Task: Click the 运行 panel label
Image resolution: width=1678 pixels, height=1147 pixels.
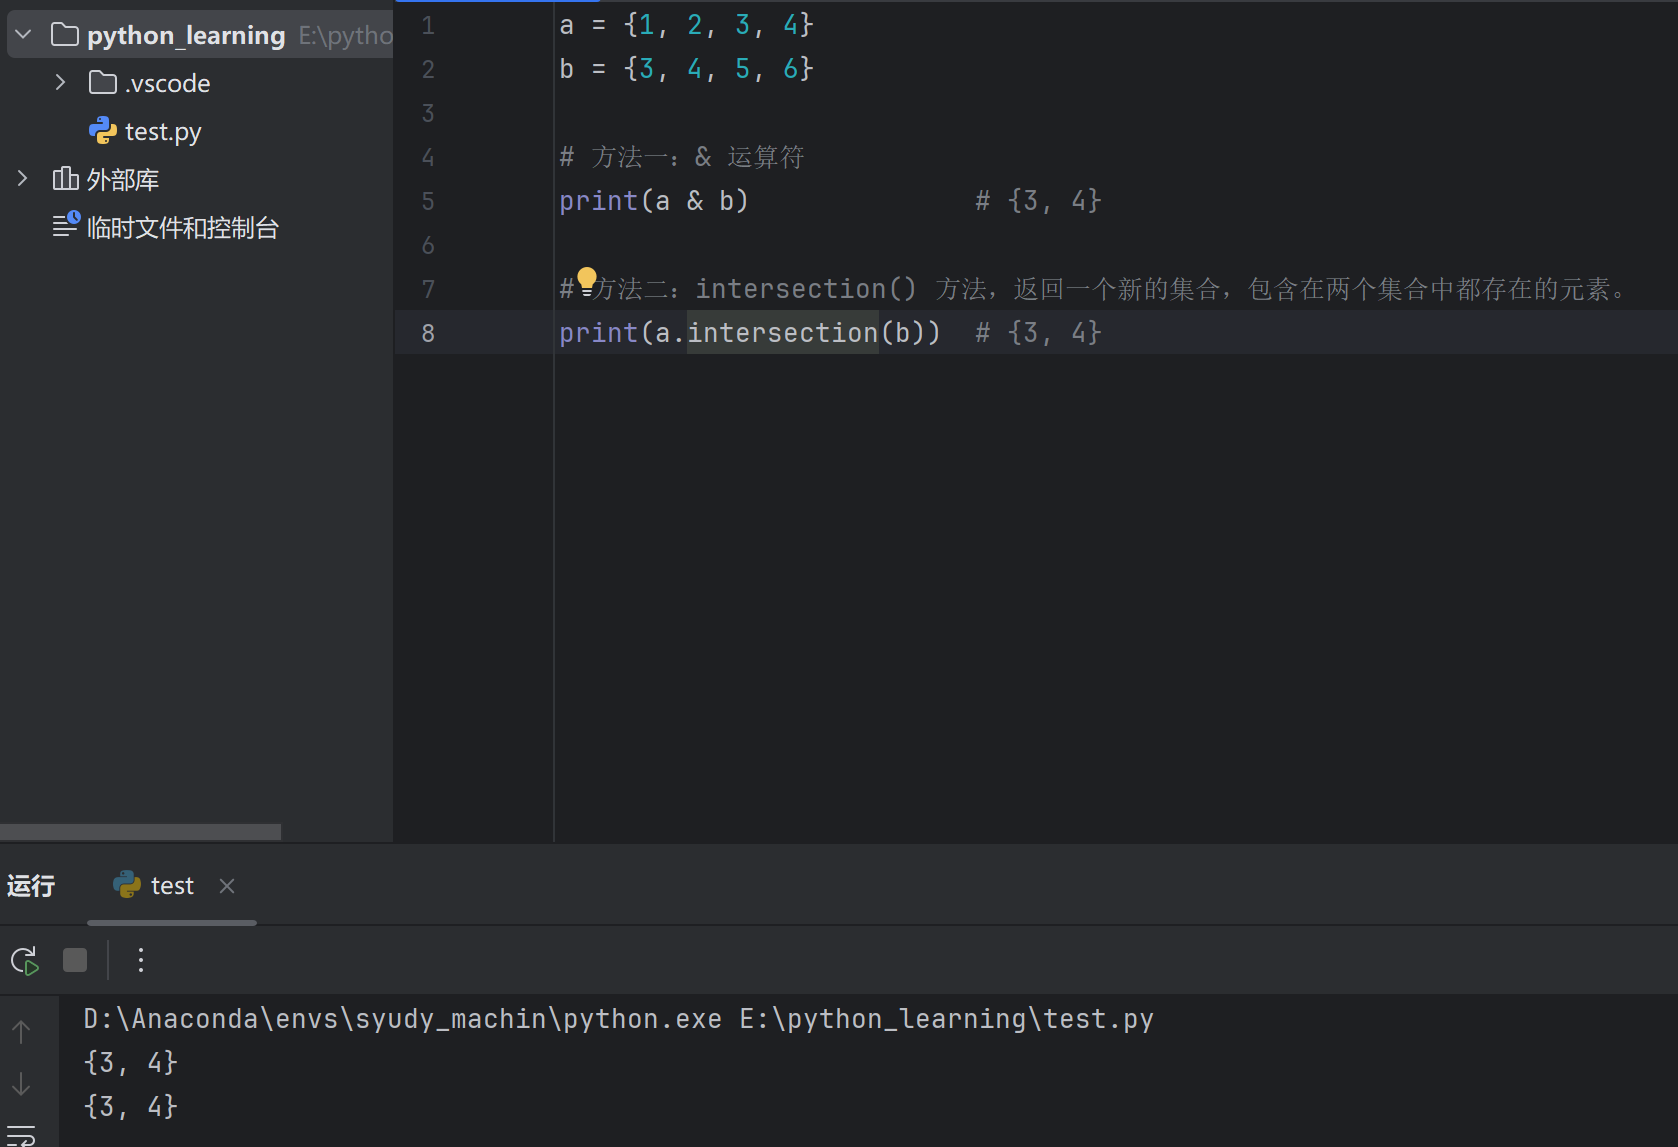Action: pos(31,886)
